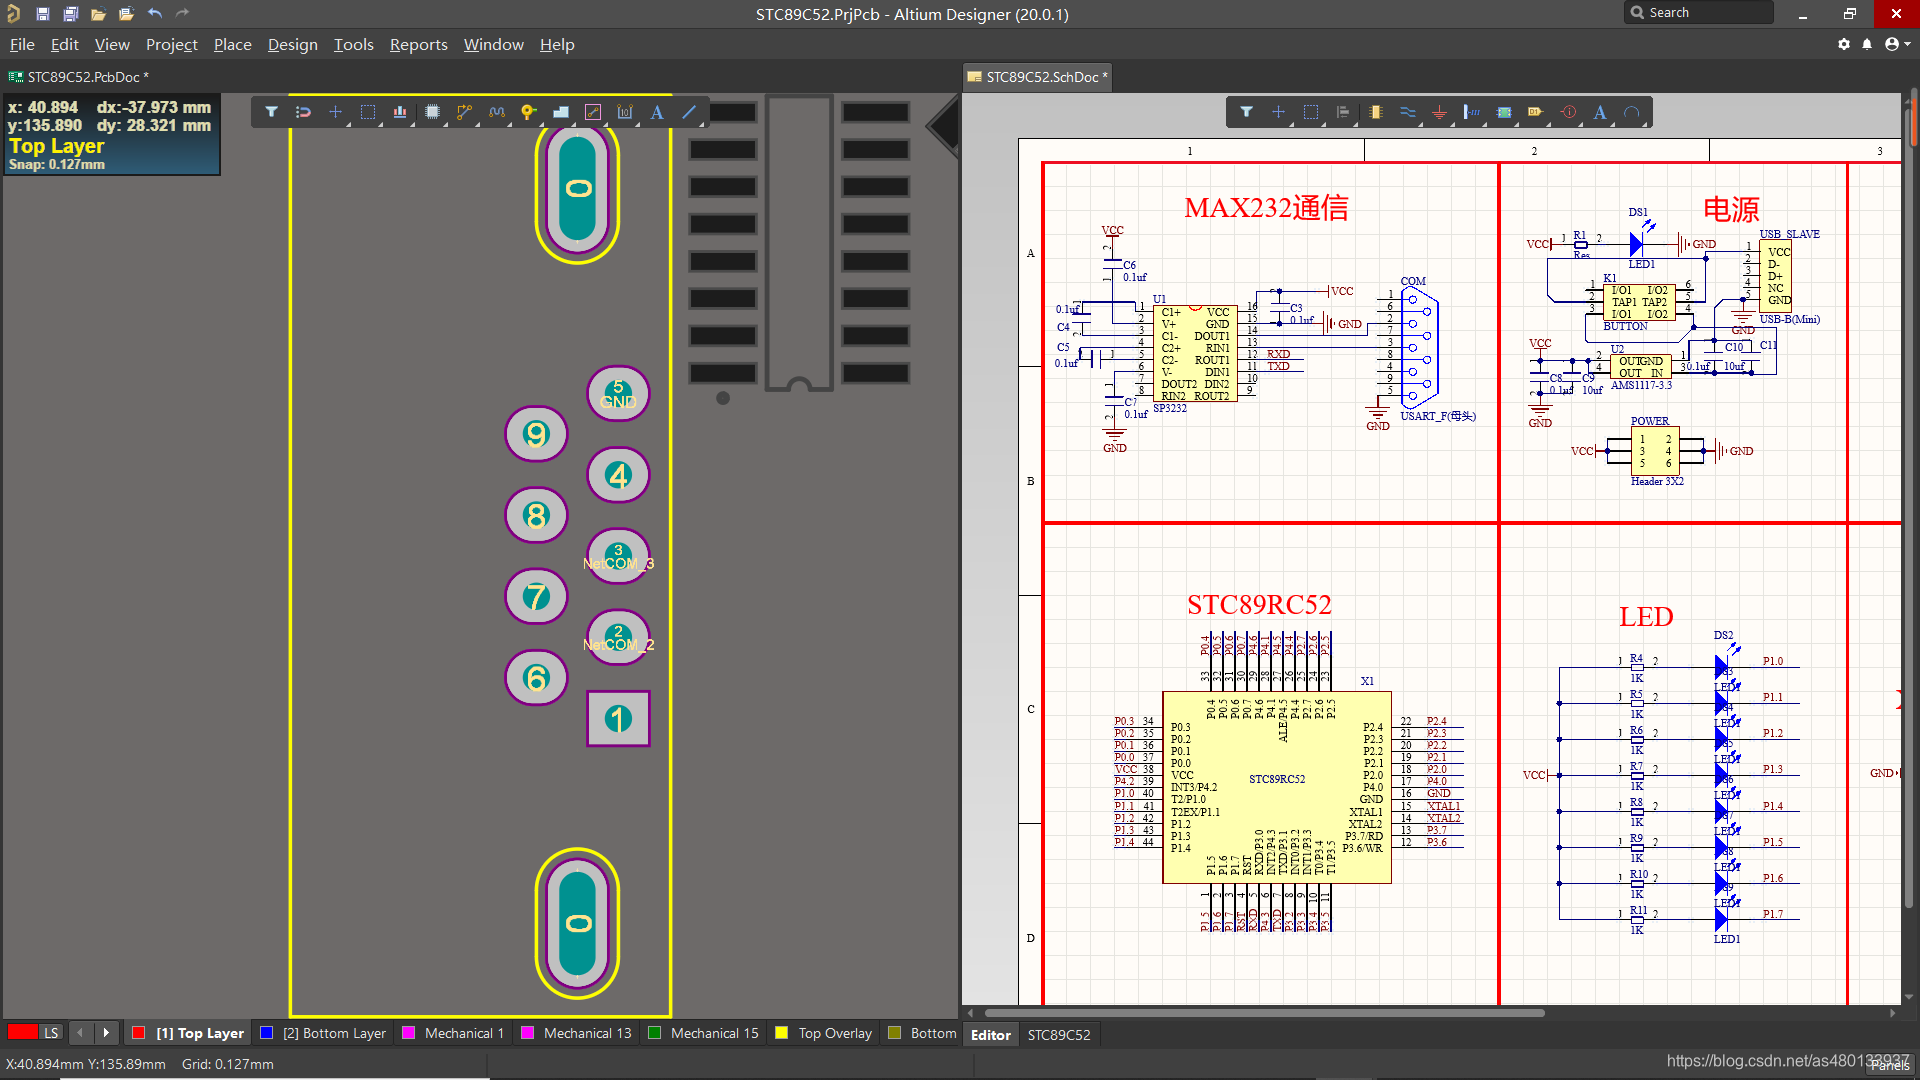Select the interactive routing tool in PCB toolbar

coord(464,112)
